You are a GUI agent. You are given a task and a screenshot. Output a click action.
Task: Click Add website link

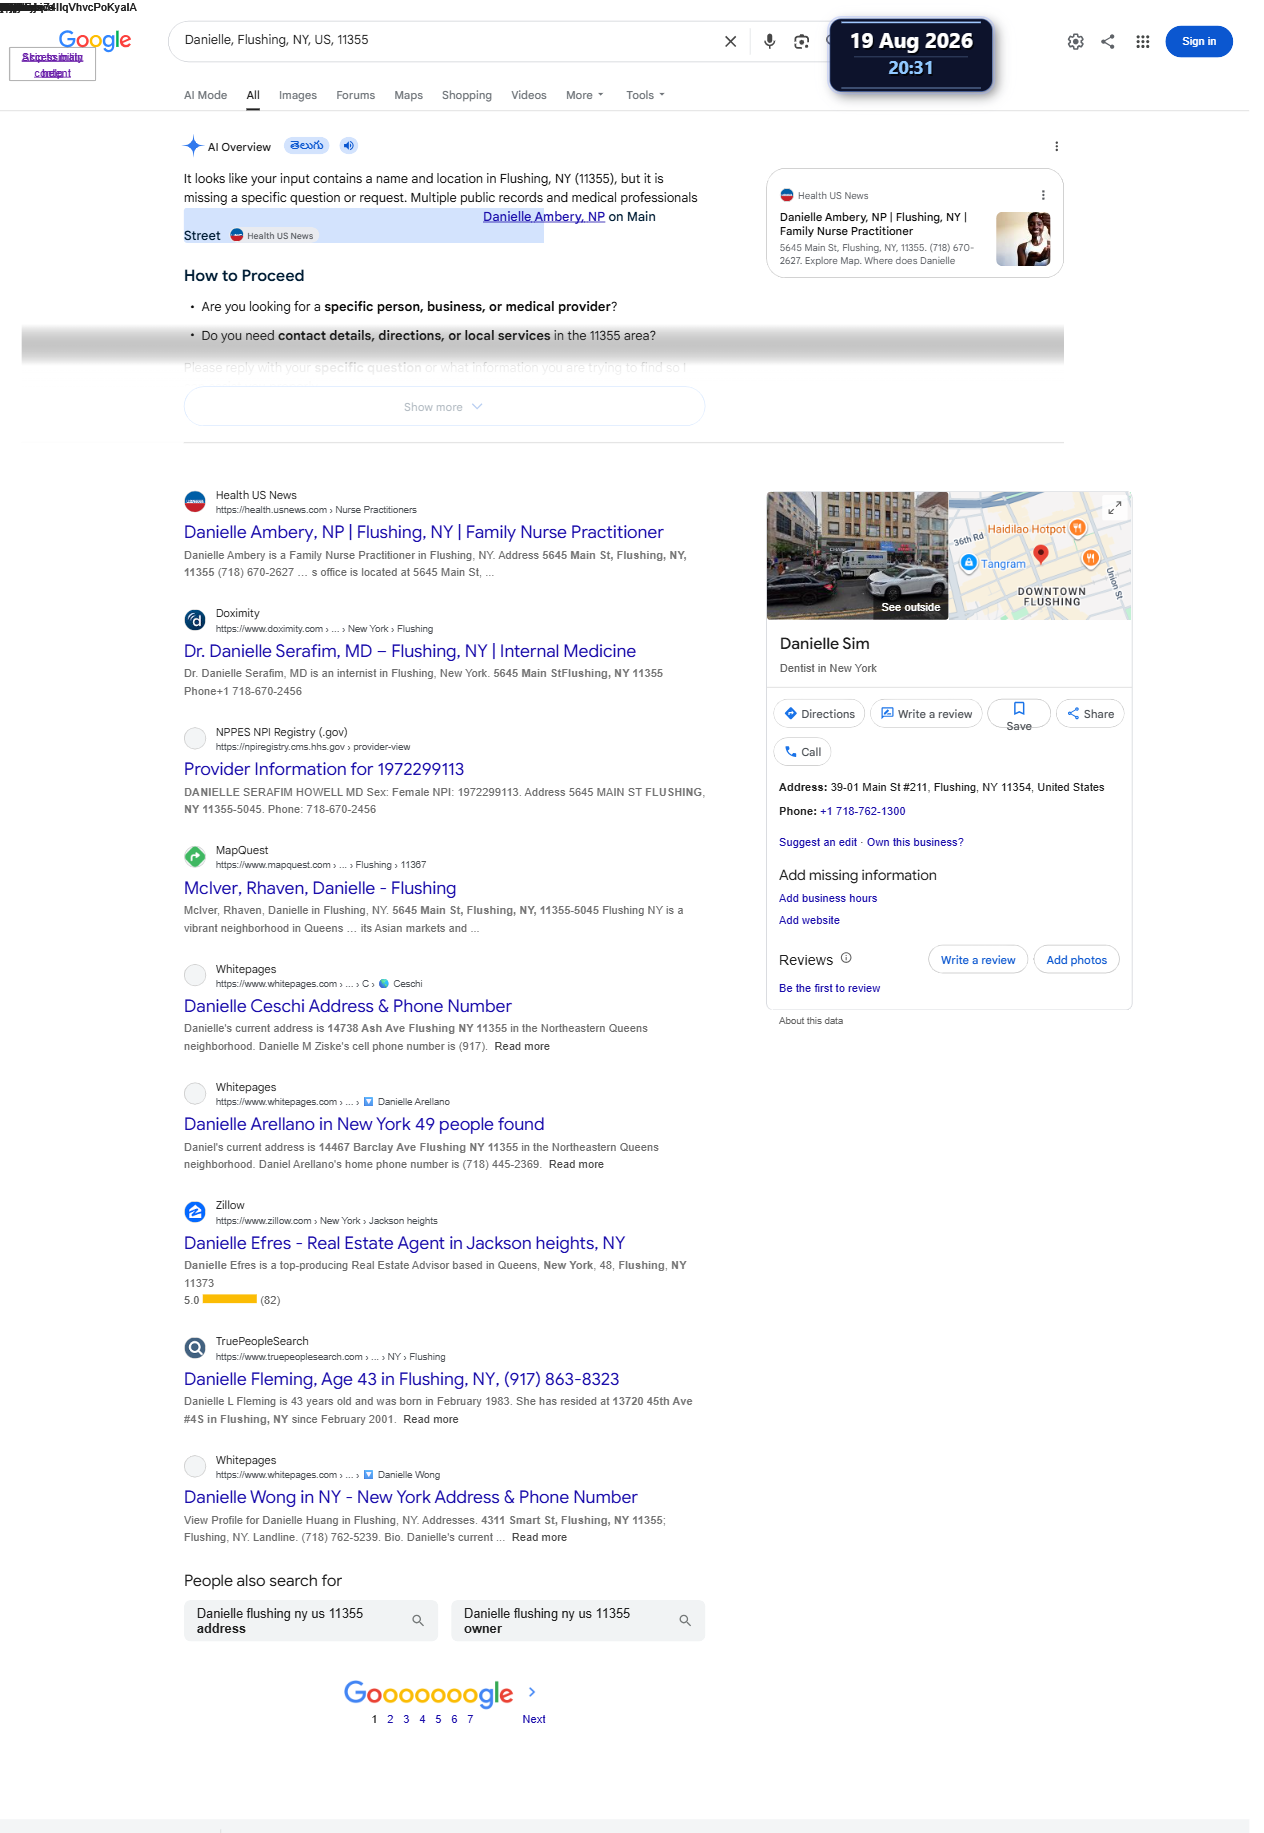[809, 920]
